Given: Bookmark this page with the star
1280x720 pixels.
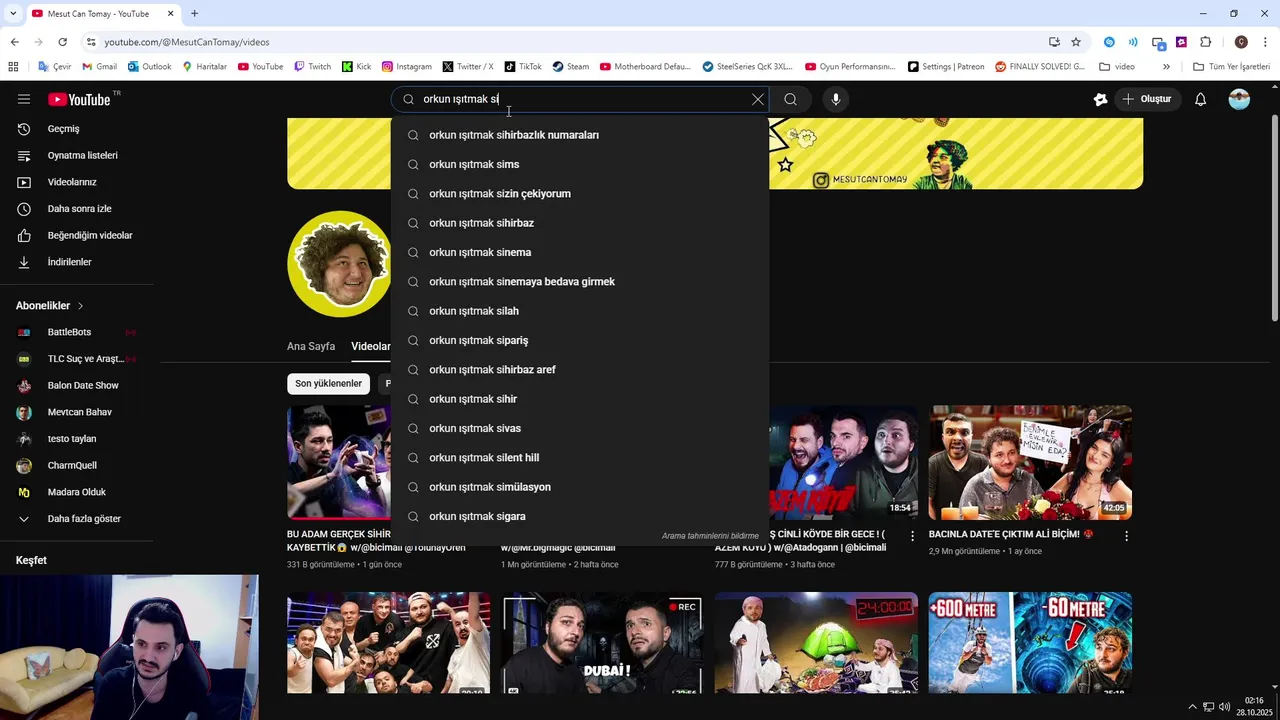Looking at the screenshot, I should point(1076,42).
